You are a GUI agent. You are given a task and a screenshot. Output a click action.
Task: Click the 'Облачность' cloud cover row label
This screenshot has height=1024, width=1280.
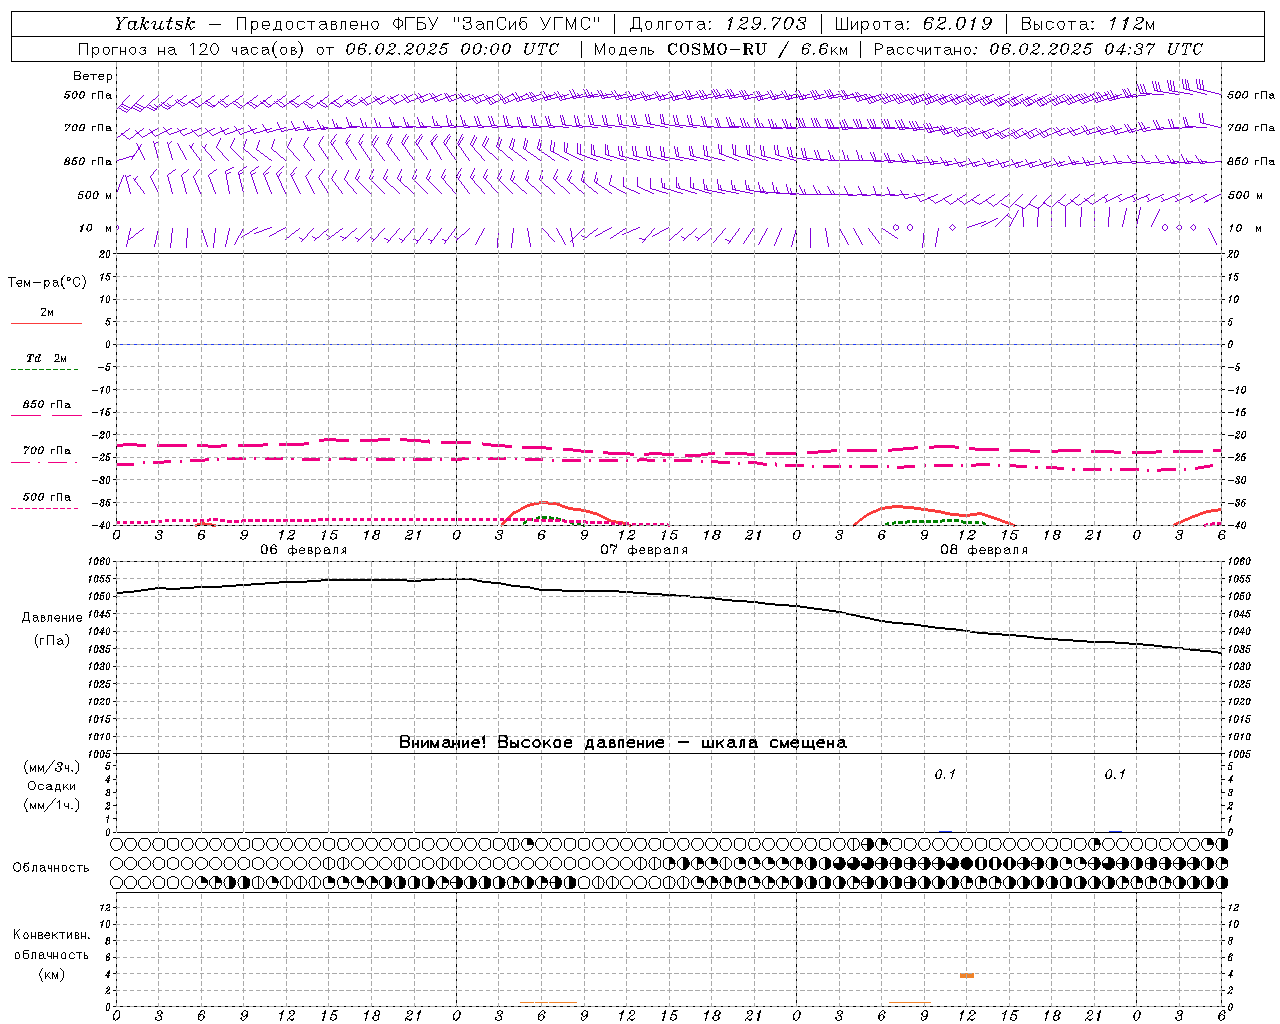(51, 868)
